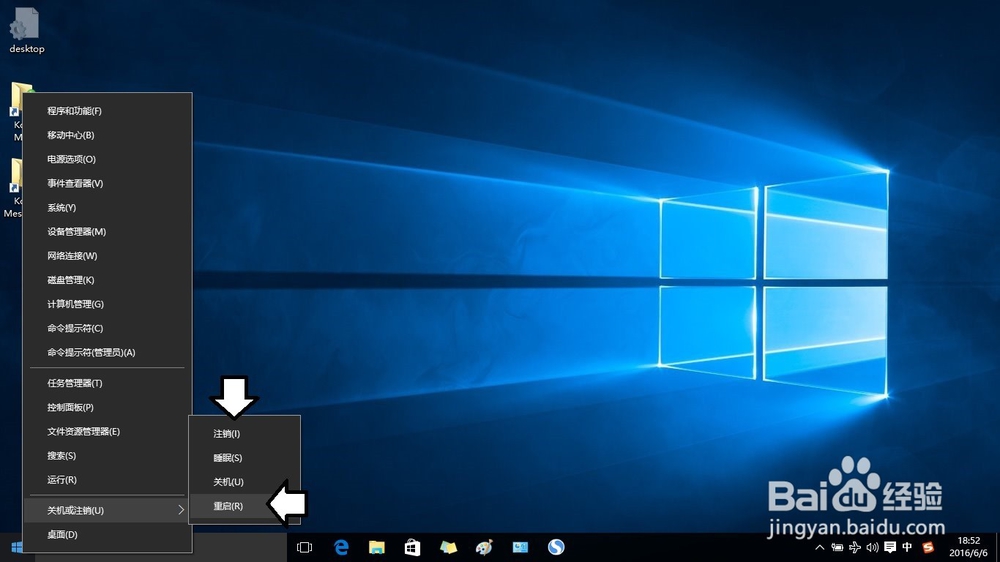Screen dimensions: 1000x562
Task: Click the battery tray icon
Action: pyautogui.click(x=837, y=547)
